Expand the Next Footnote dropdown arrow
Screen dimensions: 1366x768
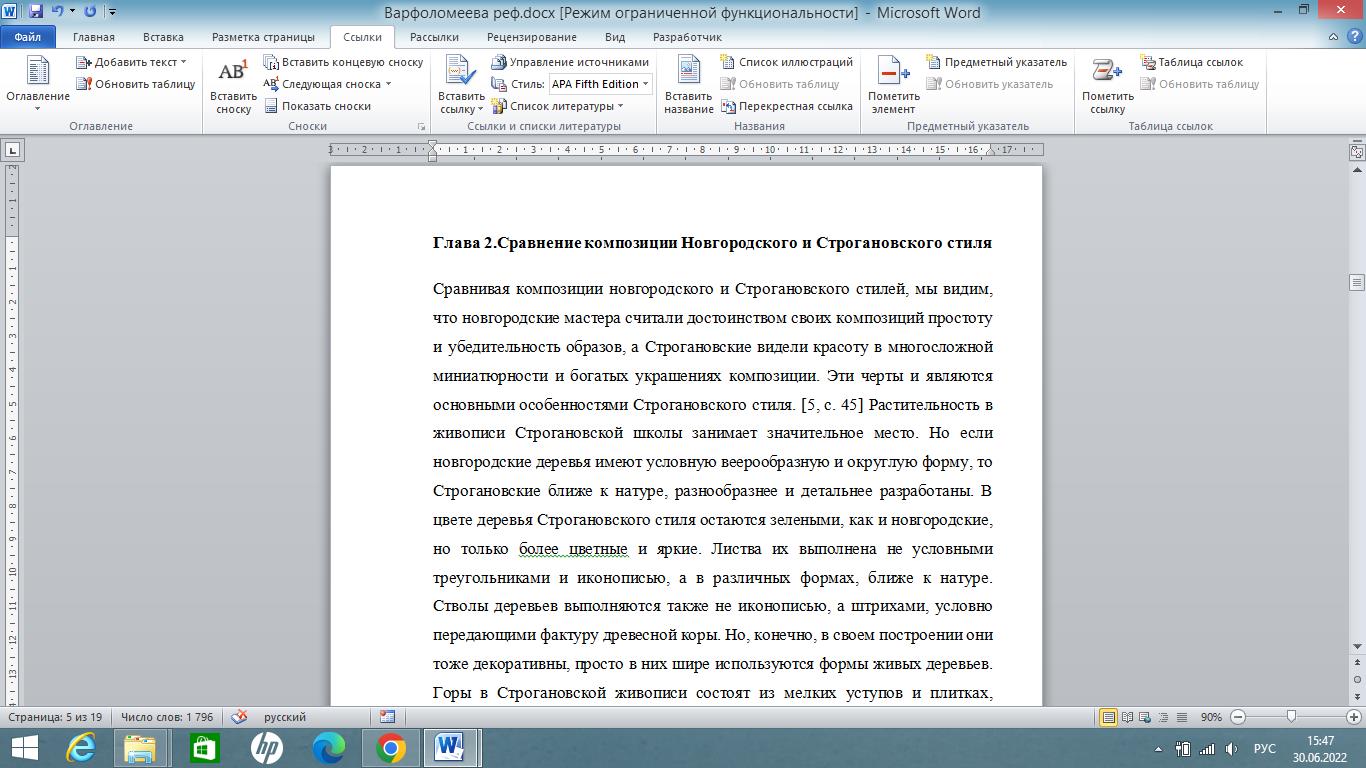click(388, 84)
